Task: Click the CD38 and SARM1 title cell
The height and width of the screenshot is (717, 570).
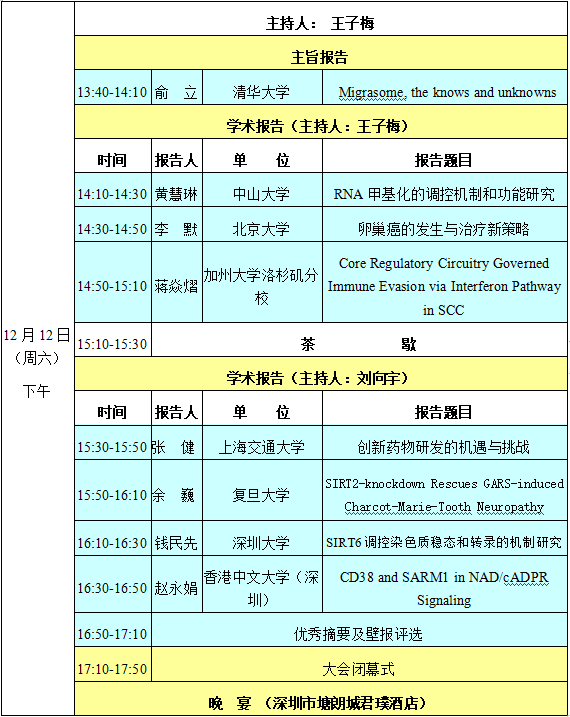Action: [x=445, y=584]
